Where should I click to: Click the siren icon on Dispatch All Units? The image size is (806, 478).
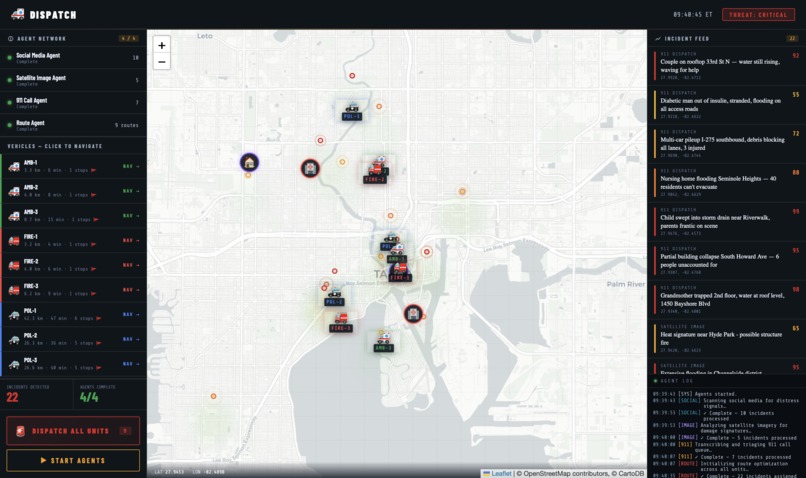click(x=20, y=431)
